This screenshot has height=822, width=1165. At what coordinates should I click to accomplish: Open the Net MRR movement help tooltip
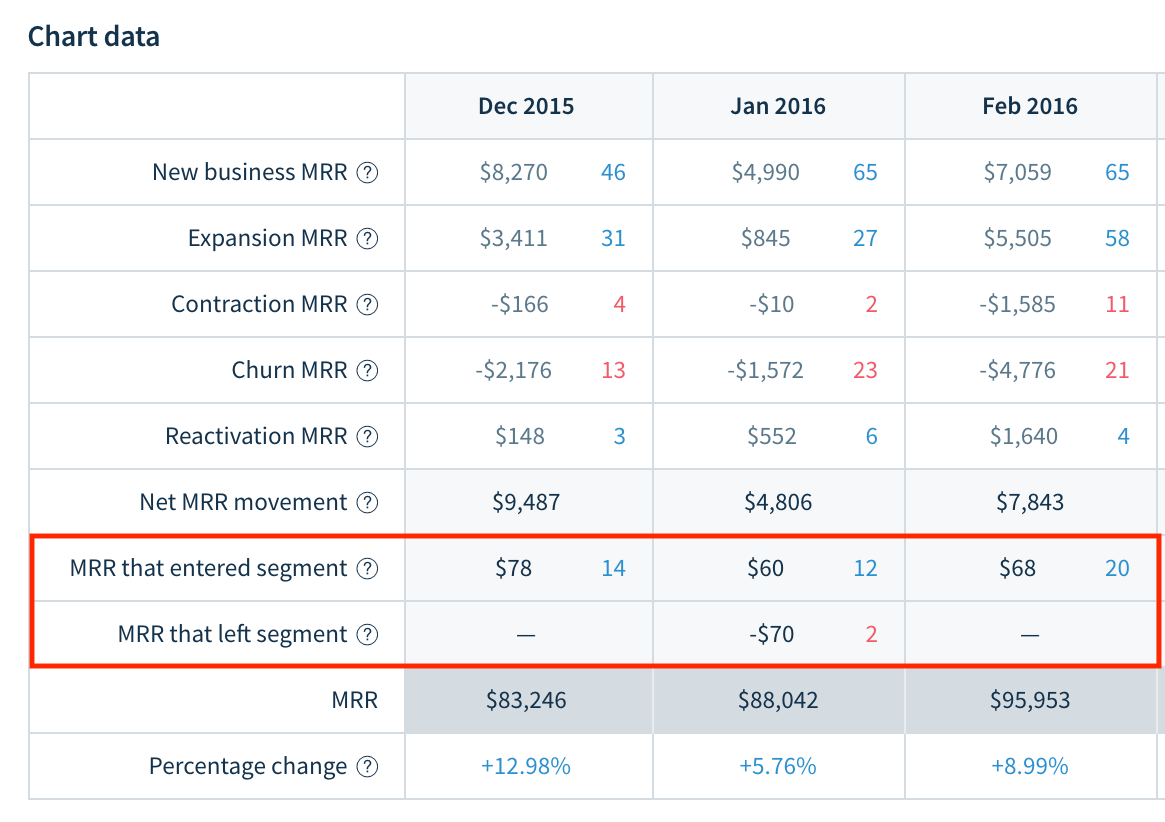[x=368, y=502]
